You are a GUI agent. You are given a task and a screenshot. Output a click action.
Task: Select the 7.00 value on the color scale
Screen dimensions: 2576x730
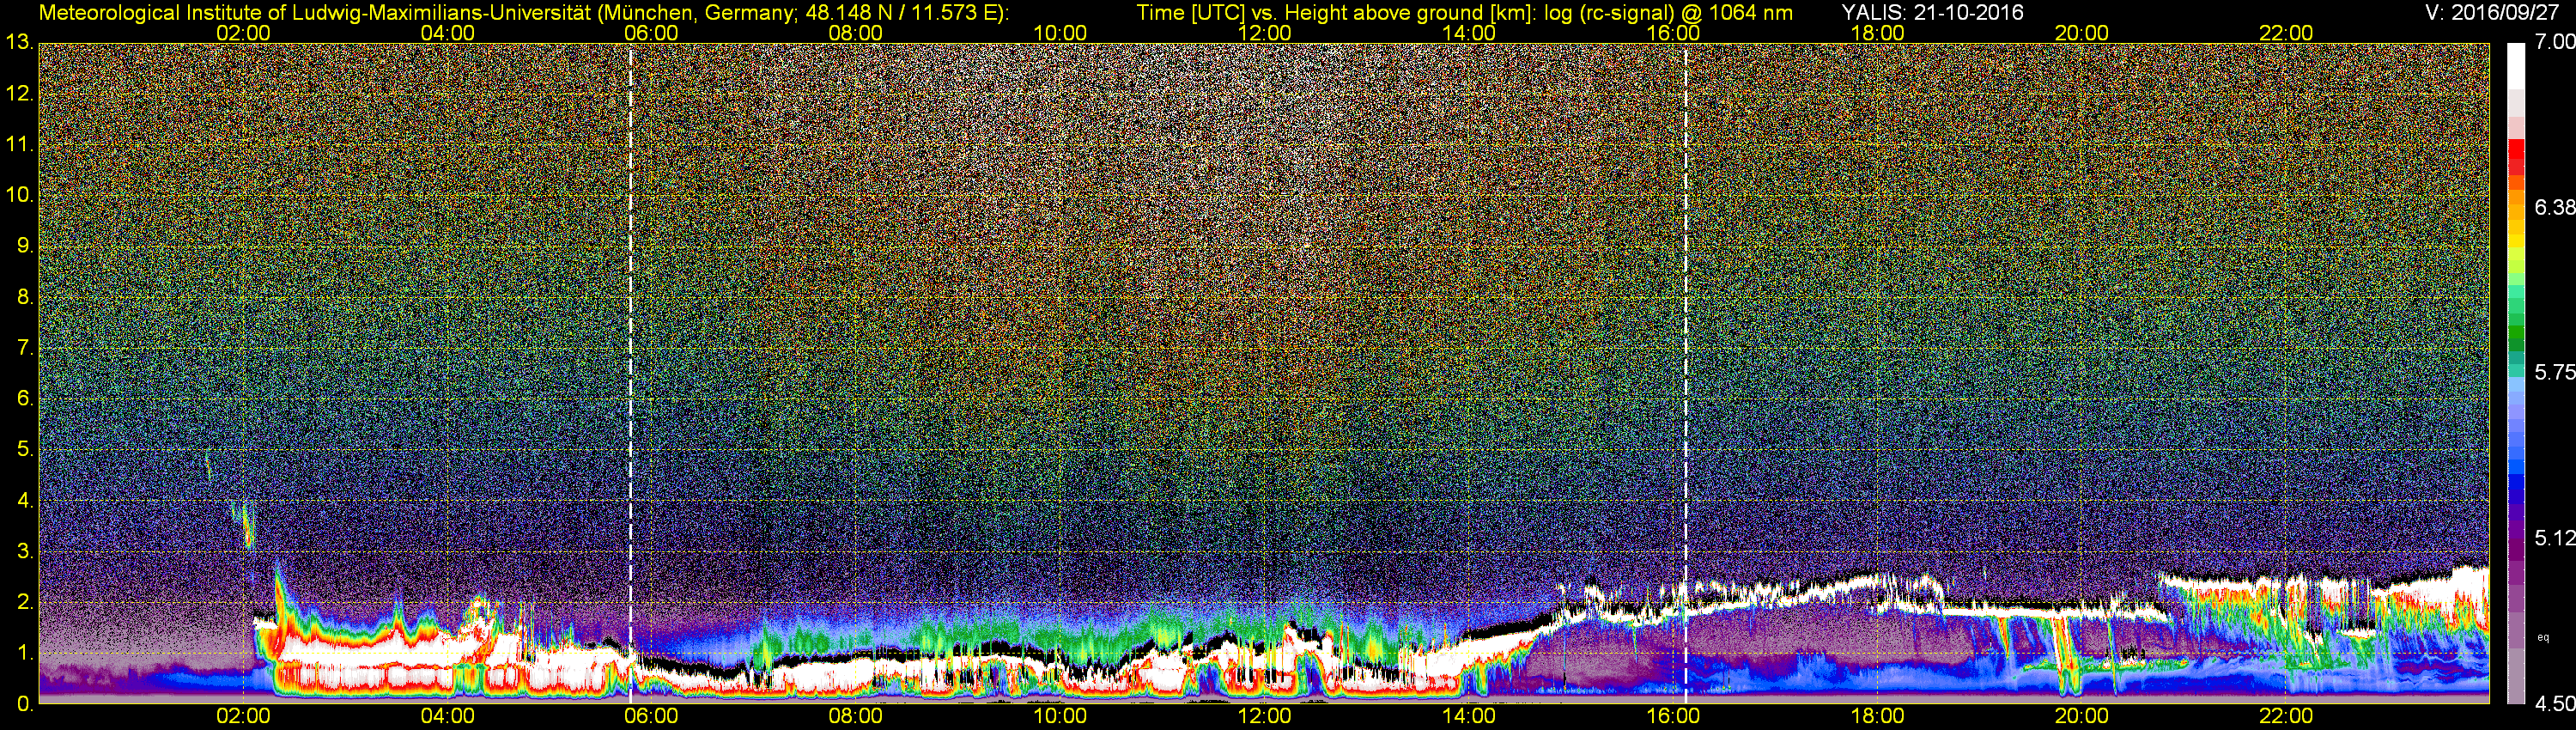tap(2555, 42)
